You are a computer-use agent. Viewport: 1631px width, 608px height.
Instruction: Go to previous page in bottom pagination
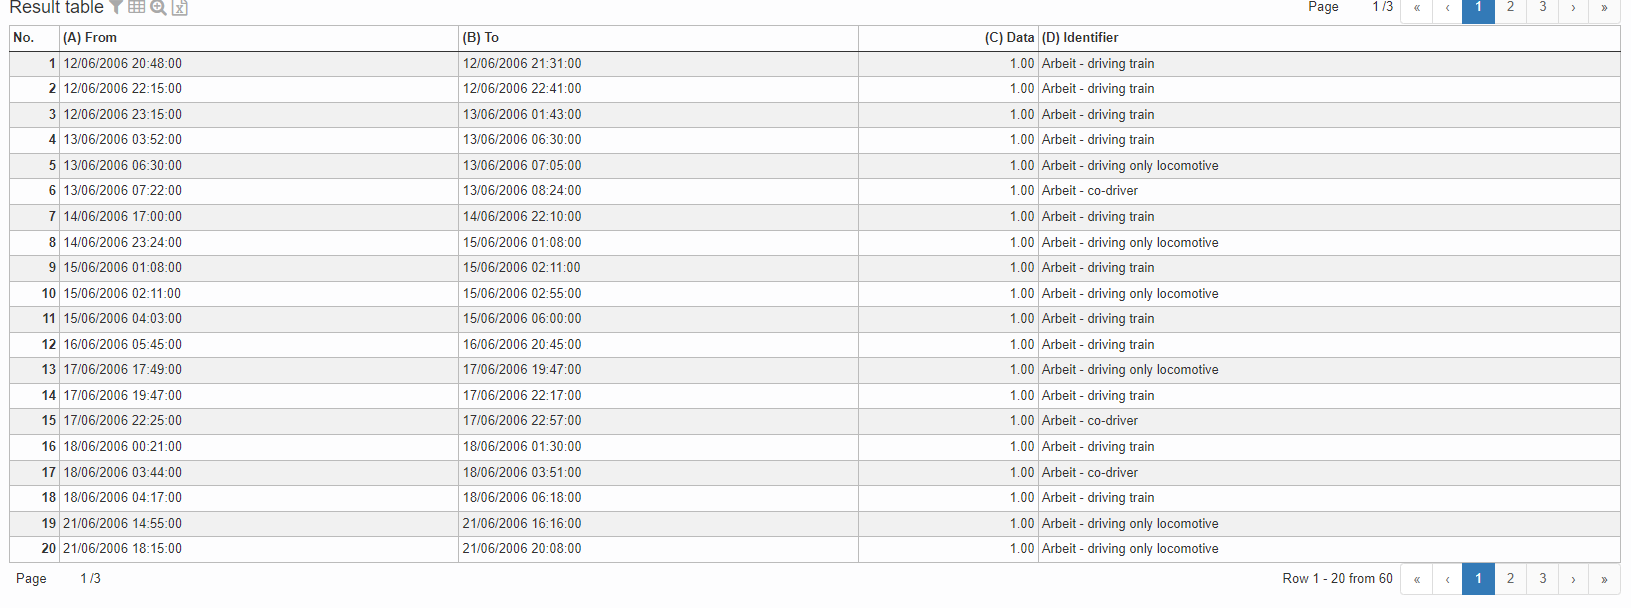[1447, 579]
